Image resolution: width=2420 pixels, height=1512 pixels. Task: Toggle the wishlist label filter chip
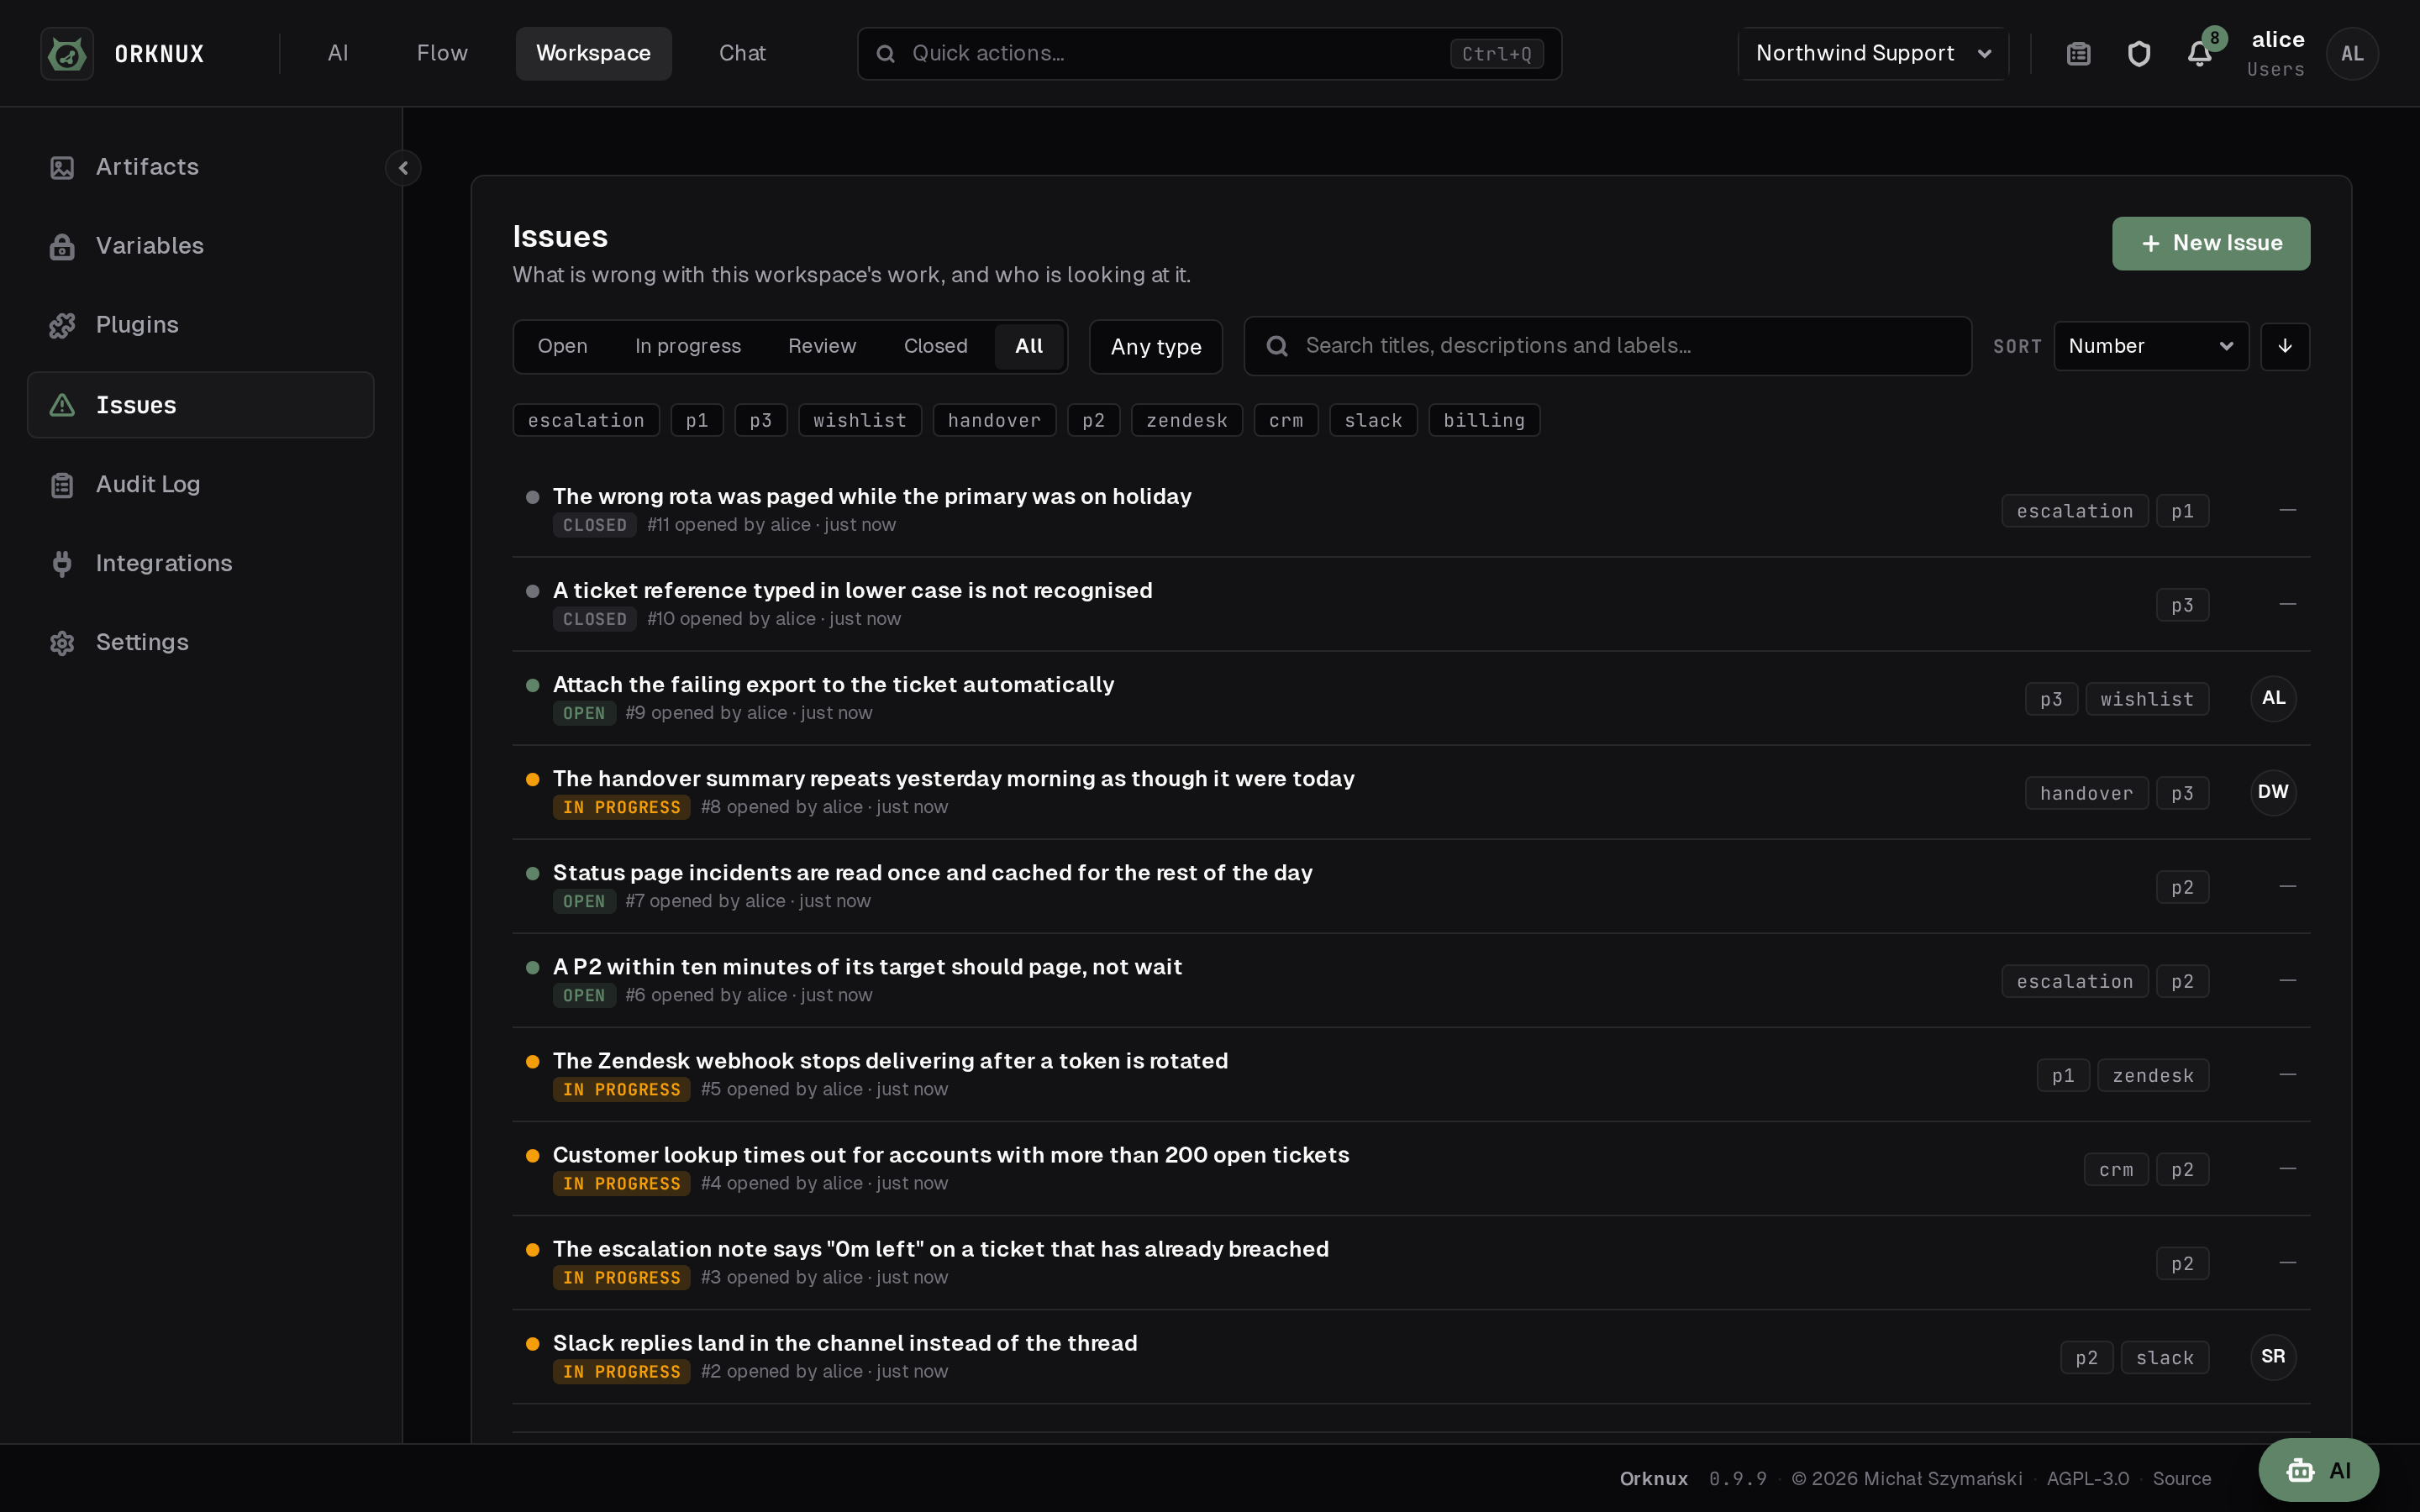click(x=860, y=420)
